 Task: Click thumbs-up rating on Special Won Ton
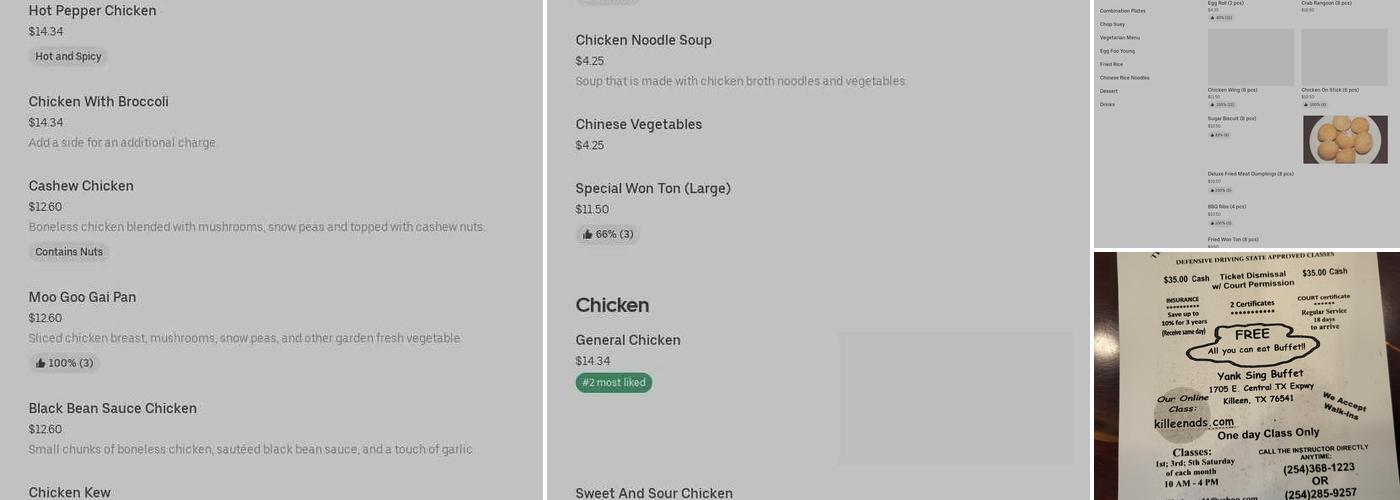[588, 235]
